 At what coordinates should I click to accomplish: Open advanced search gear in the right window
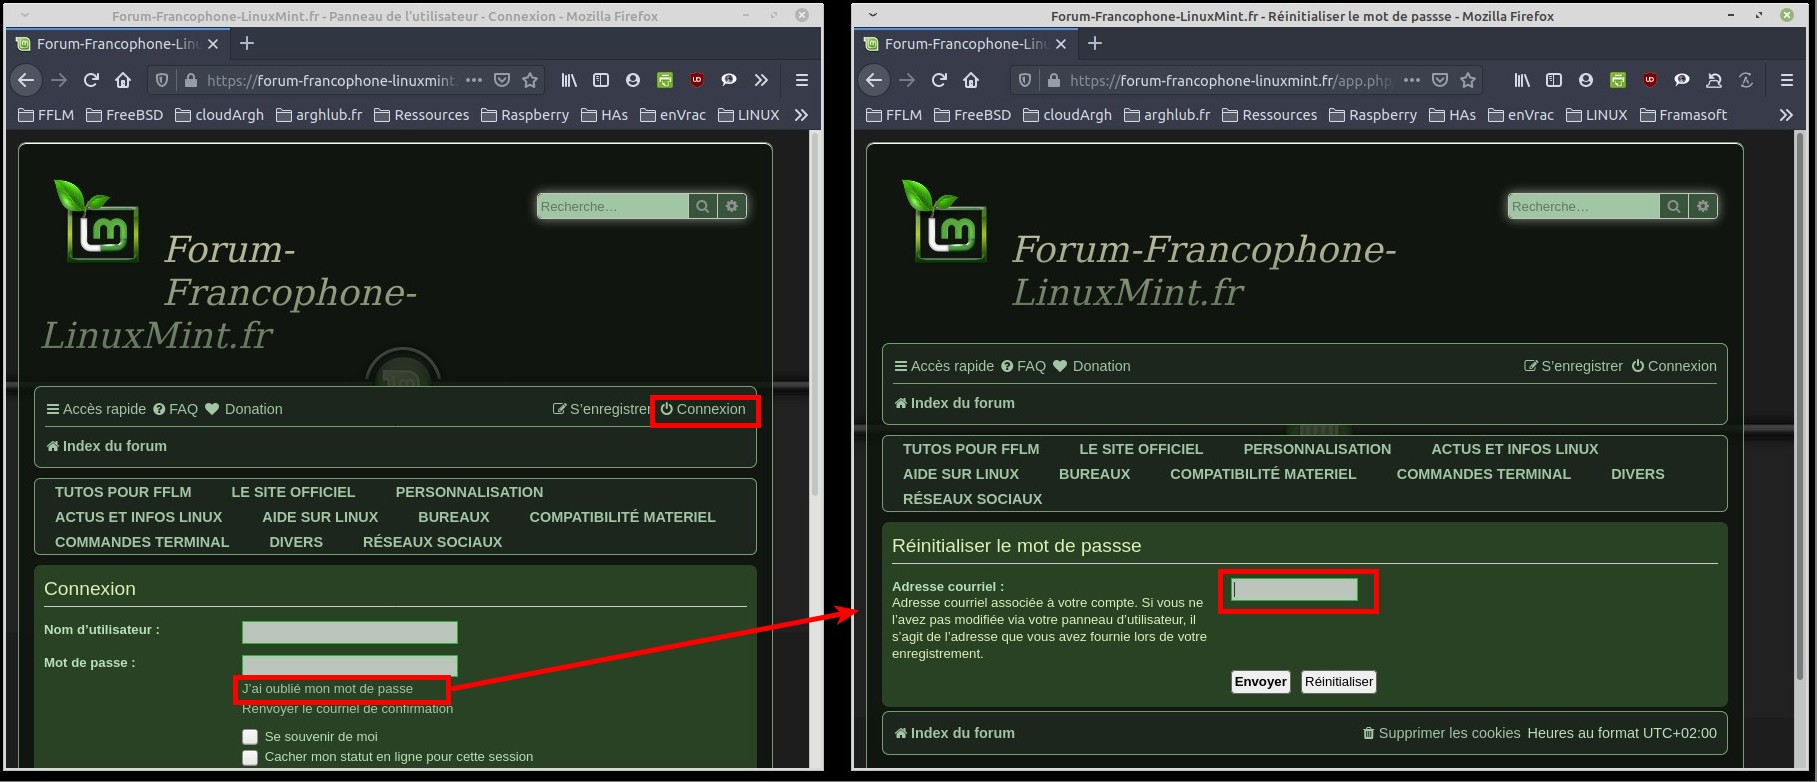tap(1703, 206)
